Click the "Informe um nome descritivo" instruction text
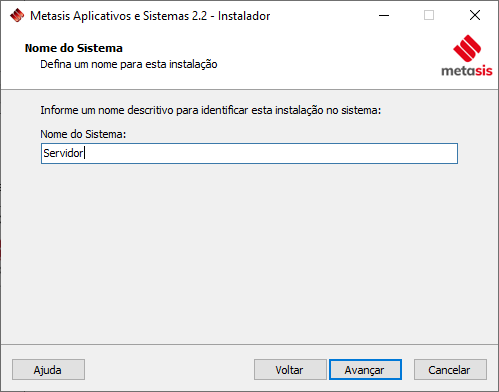The image size is (499, 392). 210,110
